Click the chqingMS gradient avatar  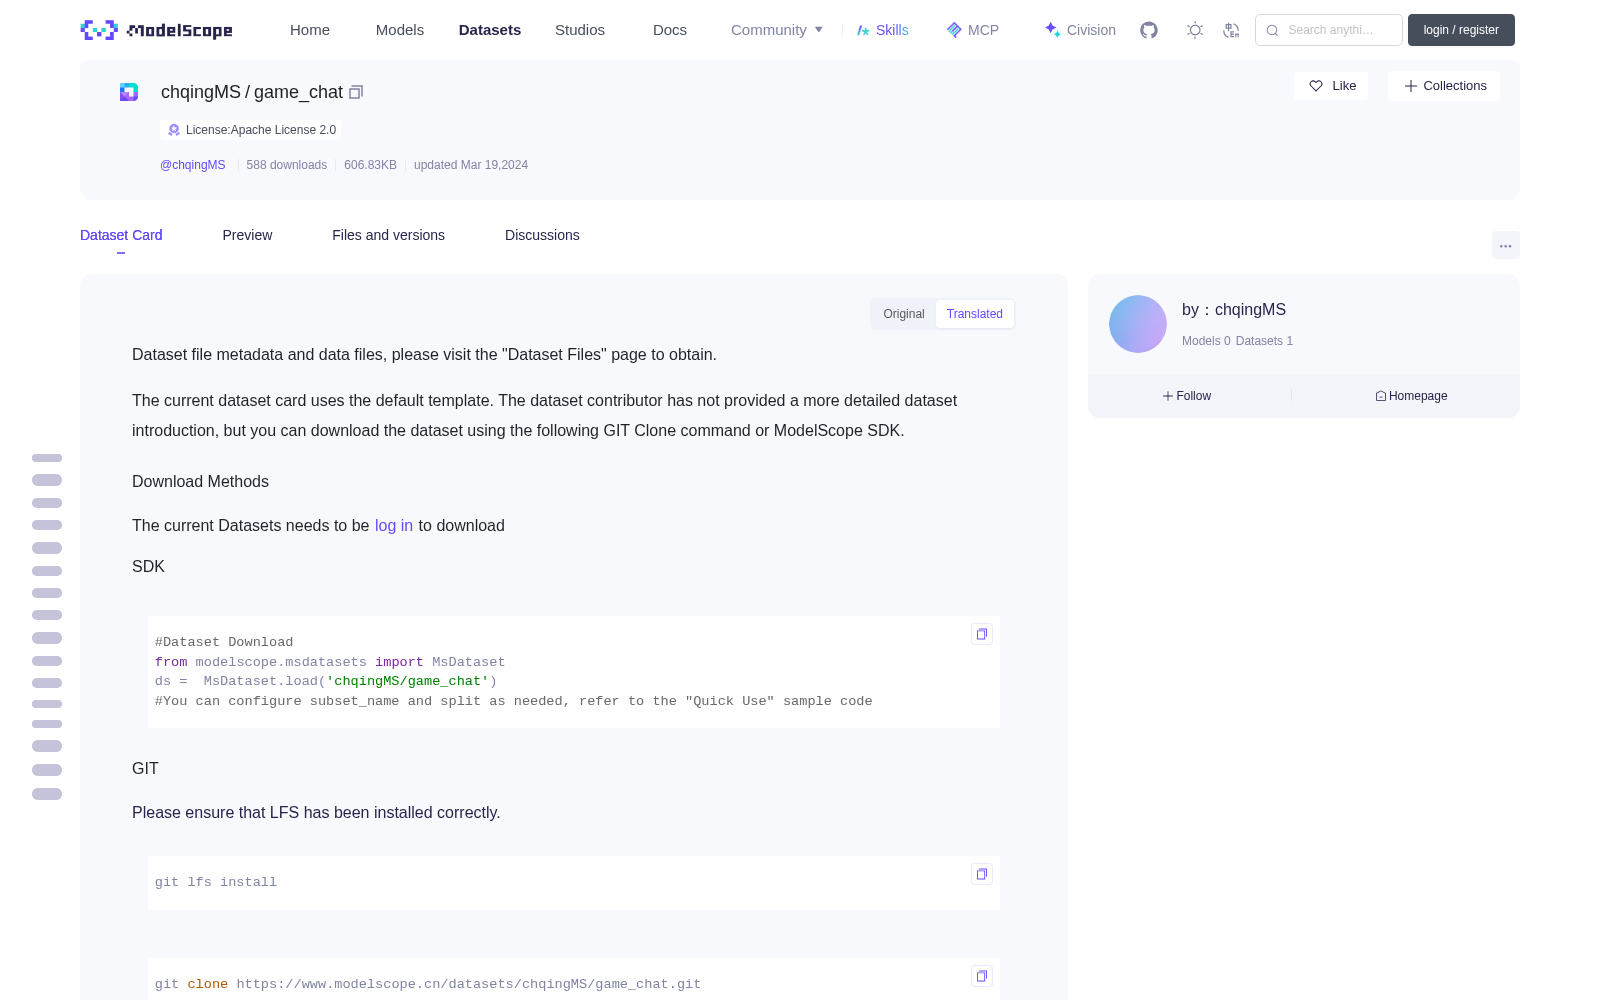1138,324
